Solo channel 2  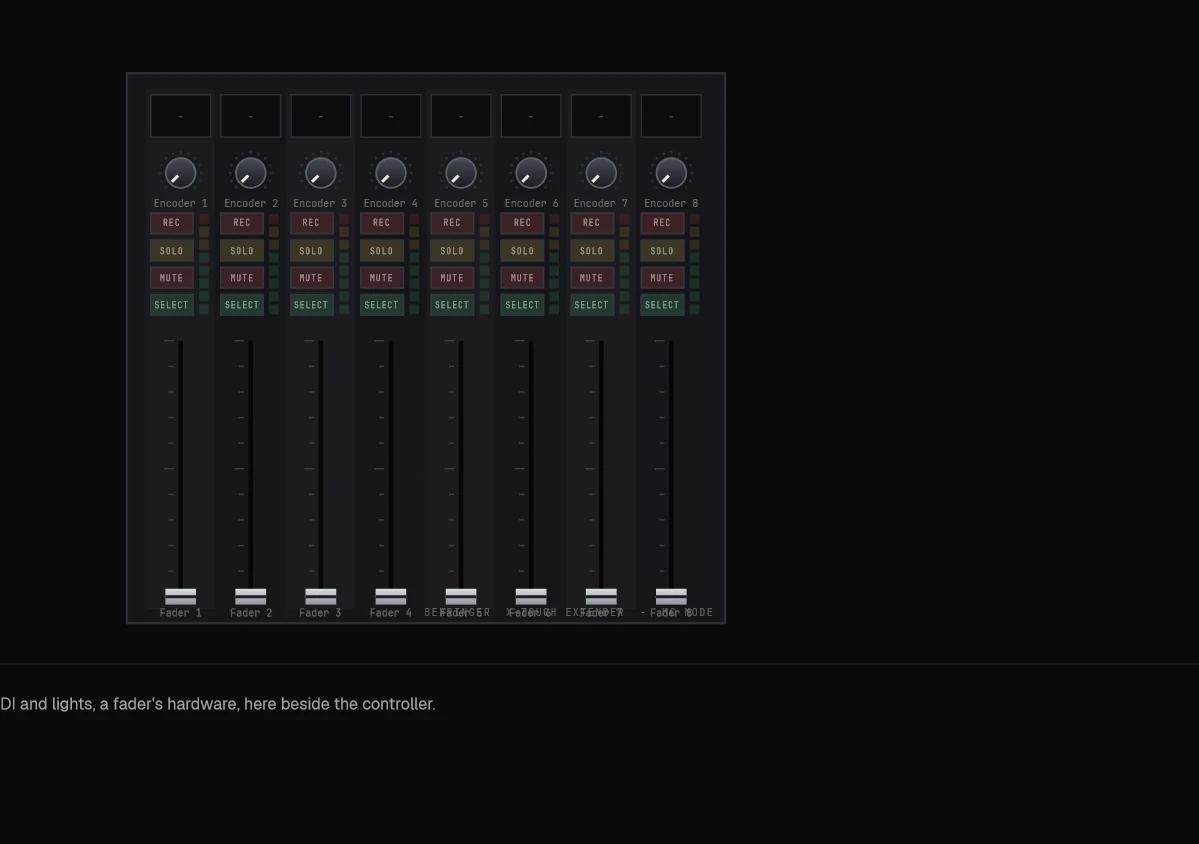[242, 251]
